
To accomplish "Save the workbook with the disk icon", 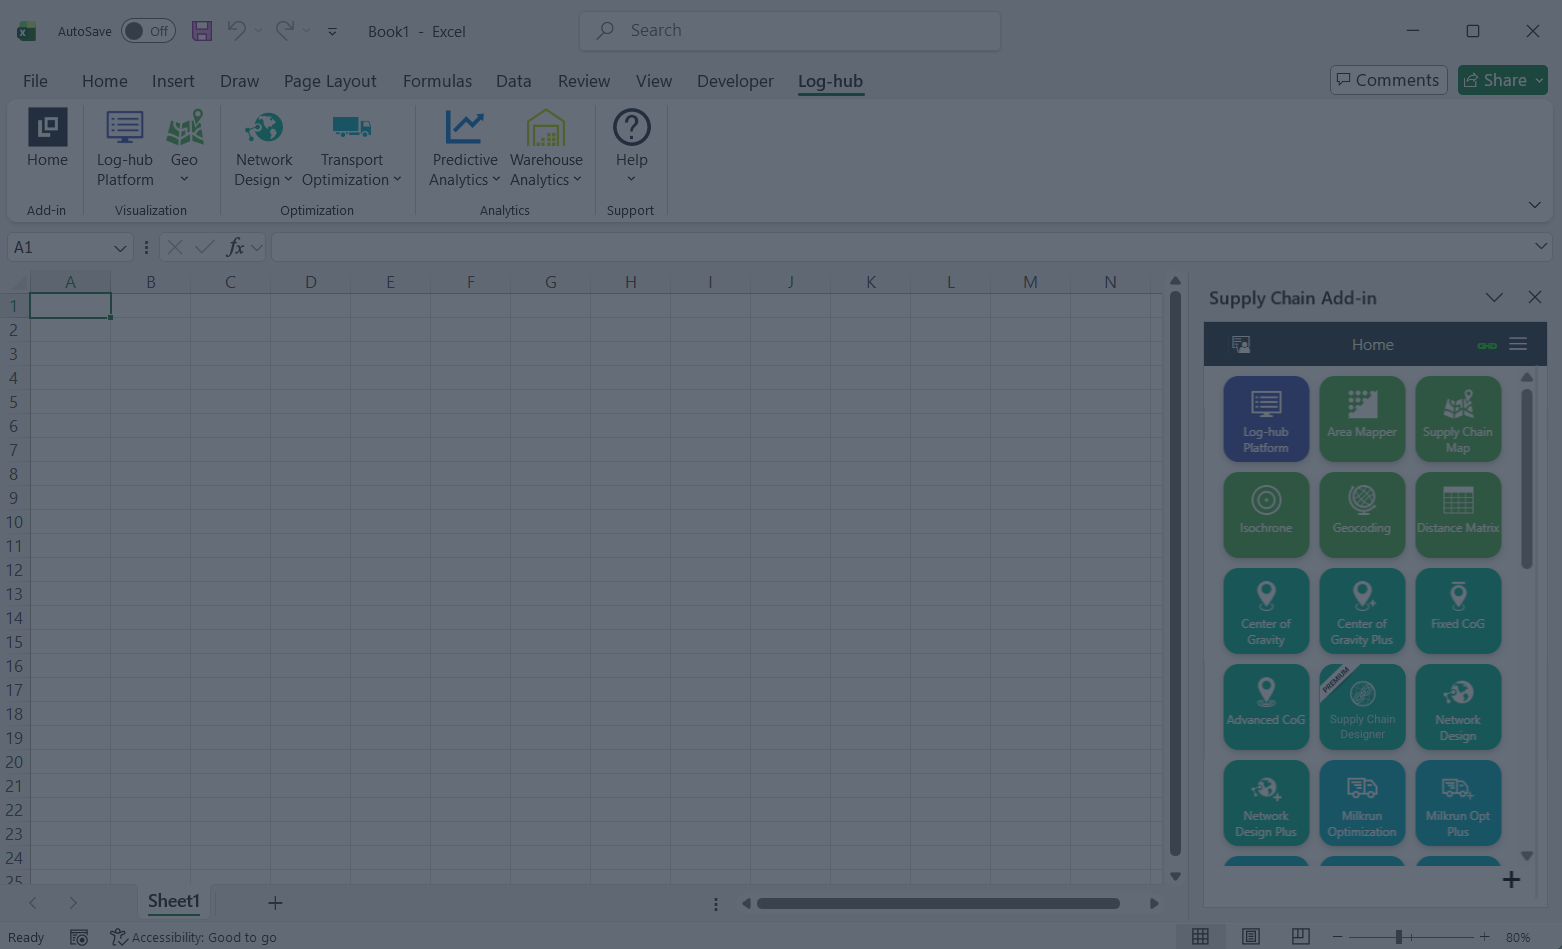I will [x=202, y=31].
